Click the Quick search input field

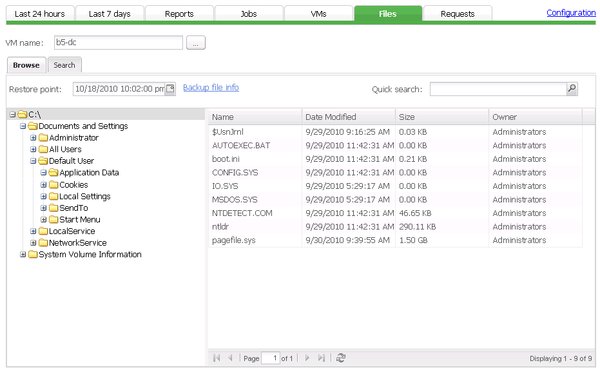(x=498, y=89)
